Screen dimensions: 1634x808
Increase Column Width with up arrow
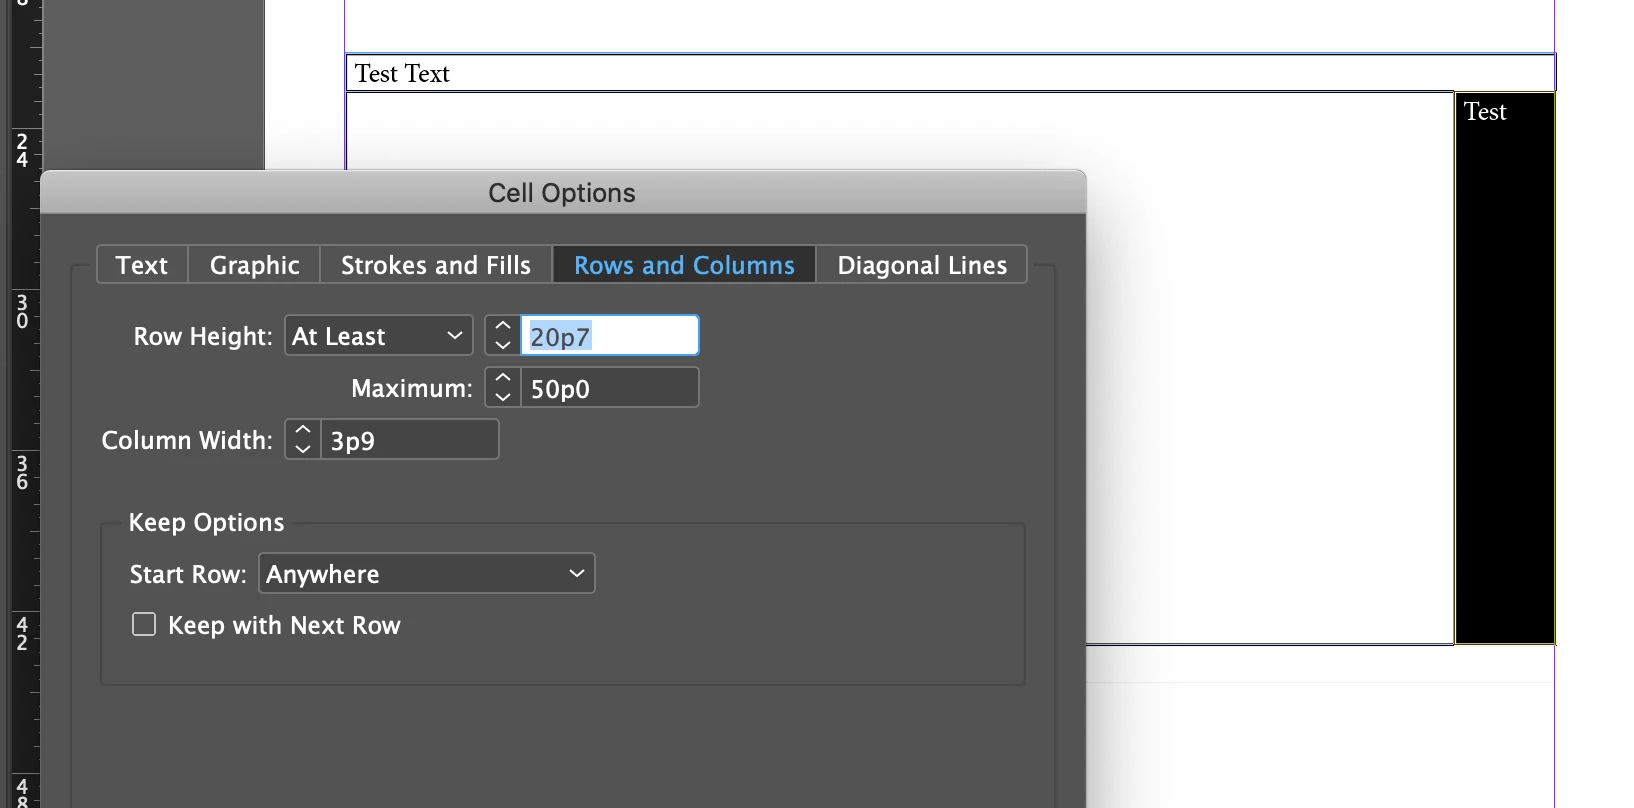303,430
